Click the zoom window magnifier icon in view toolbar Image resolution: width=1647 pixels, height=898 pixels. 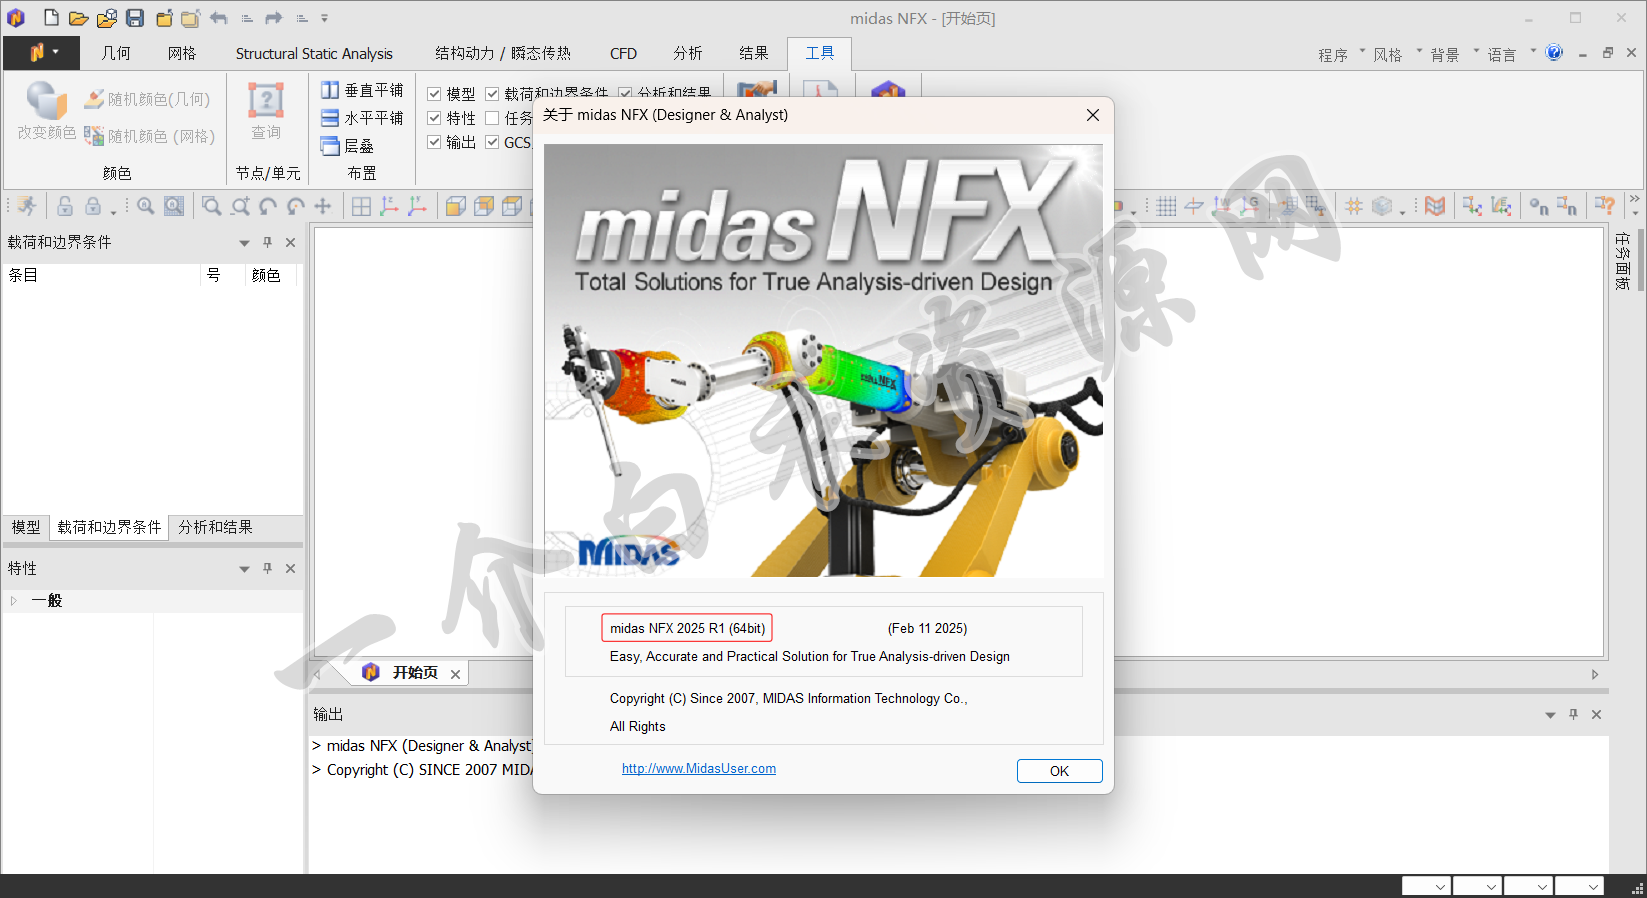(x=211, y=206)
